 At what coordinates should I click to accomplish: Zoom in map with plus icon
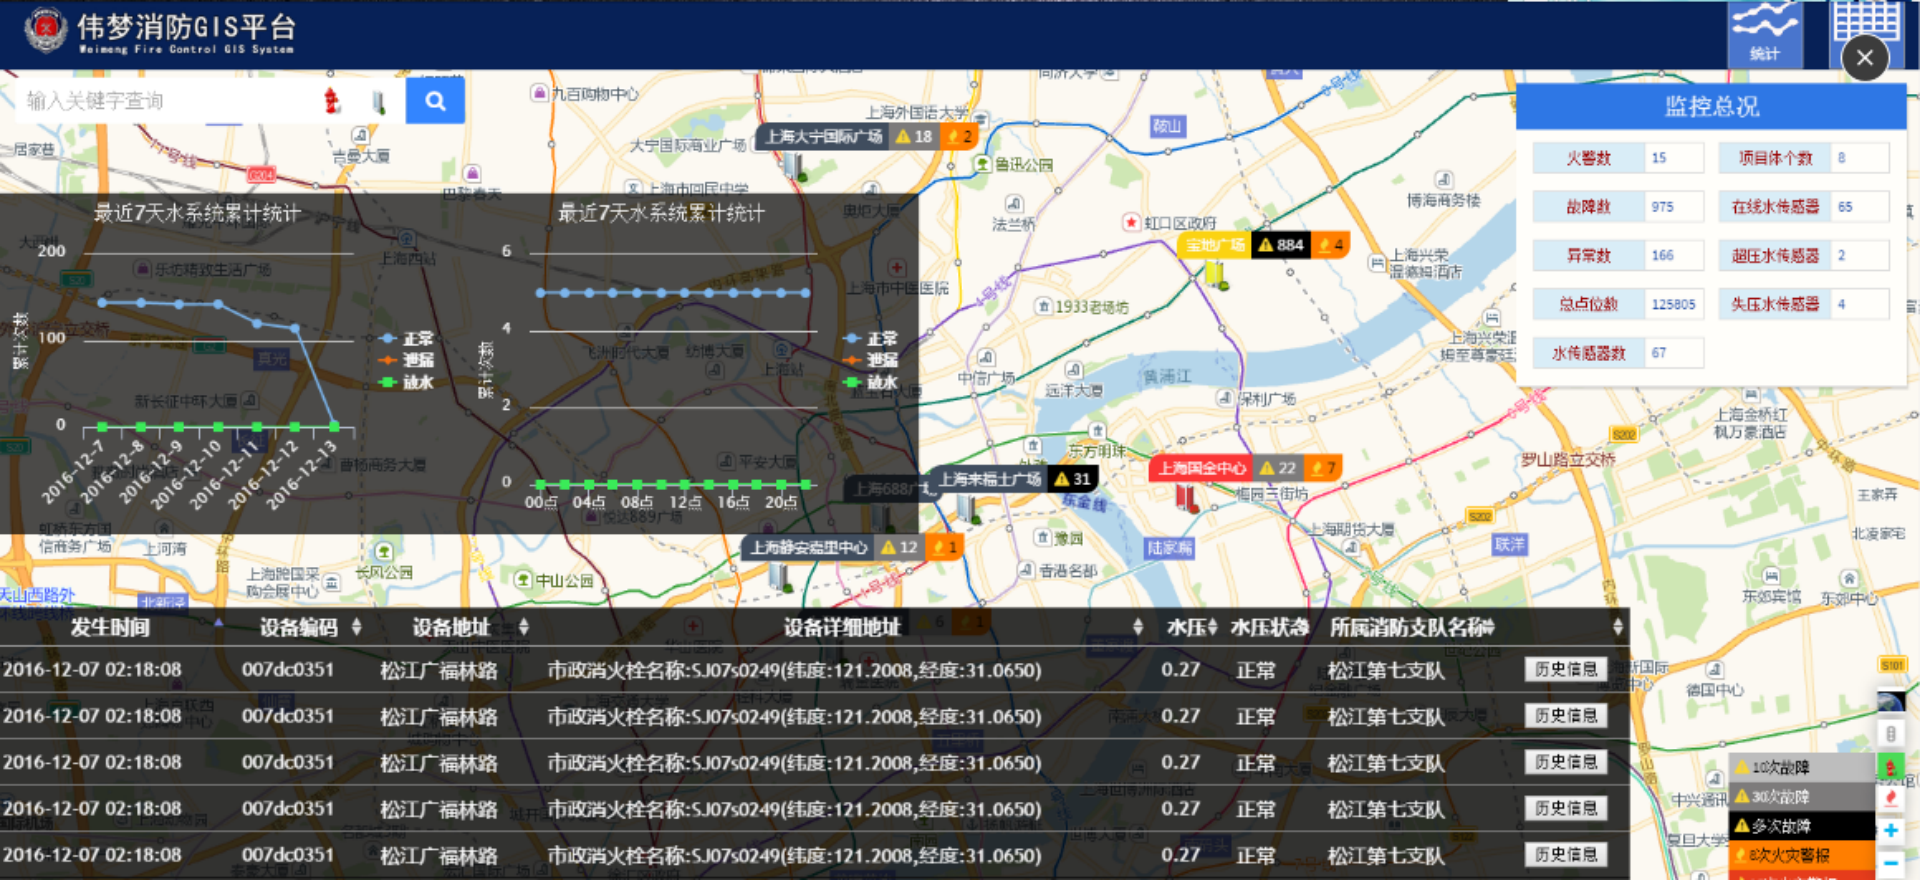(x=1890, y=830)
